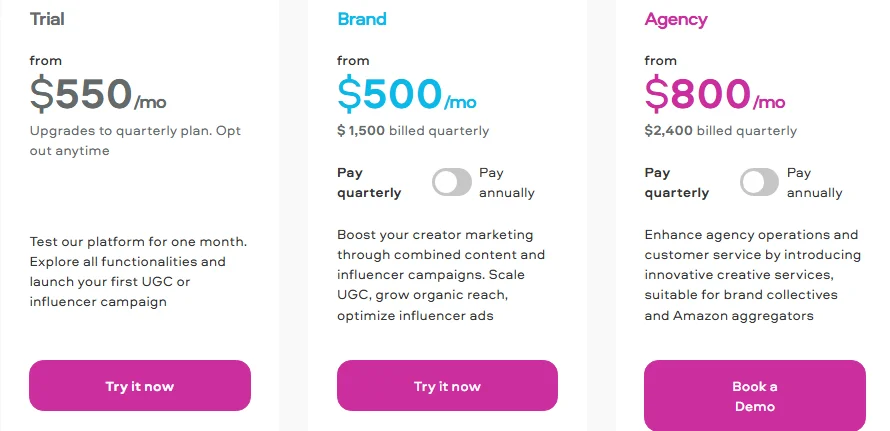Toggle the Agency plan billing switch

click(759, 182)
